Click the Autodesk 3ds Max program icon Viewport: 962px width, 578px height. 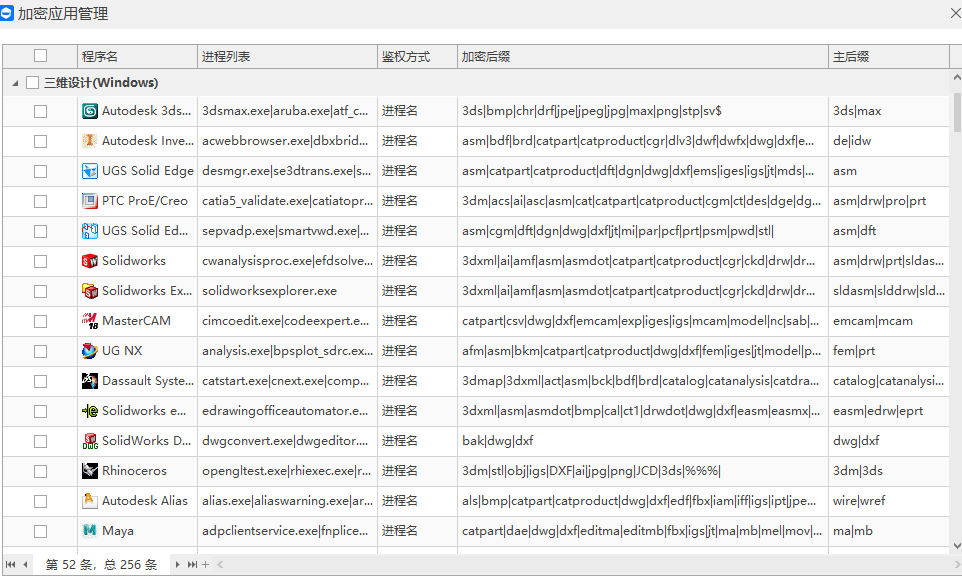90,111
